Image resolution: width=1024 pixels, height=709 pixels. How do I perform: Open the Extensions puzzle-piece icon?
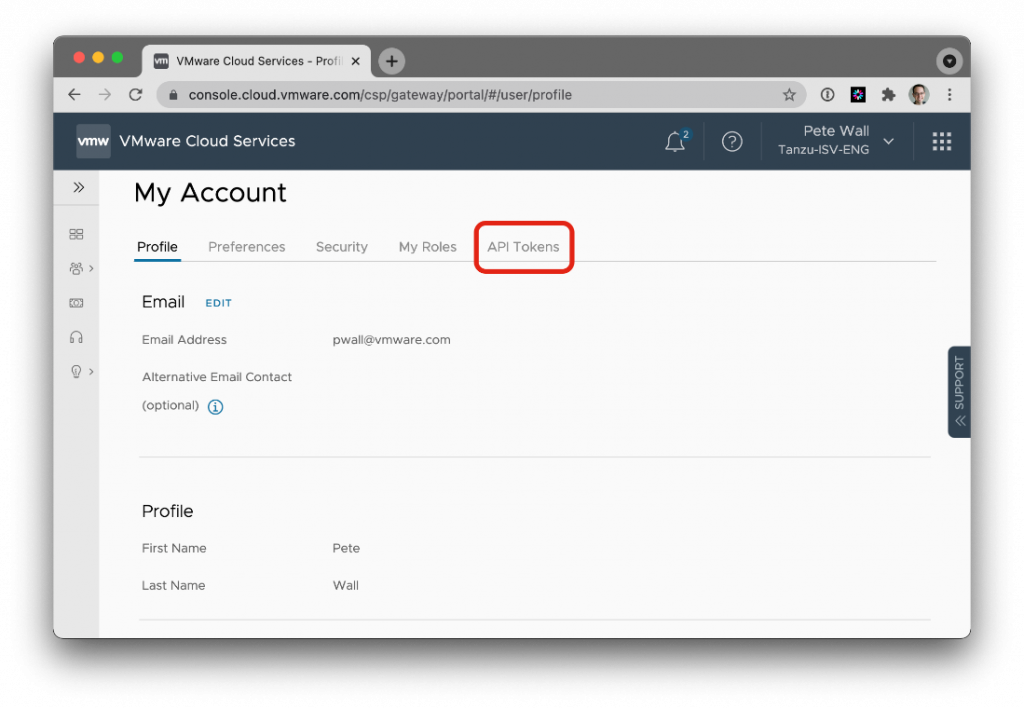pyautogui.click(x=888, y=95)
